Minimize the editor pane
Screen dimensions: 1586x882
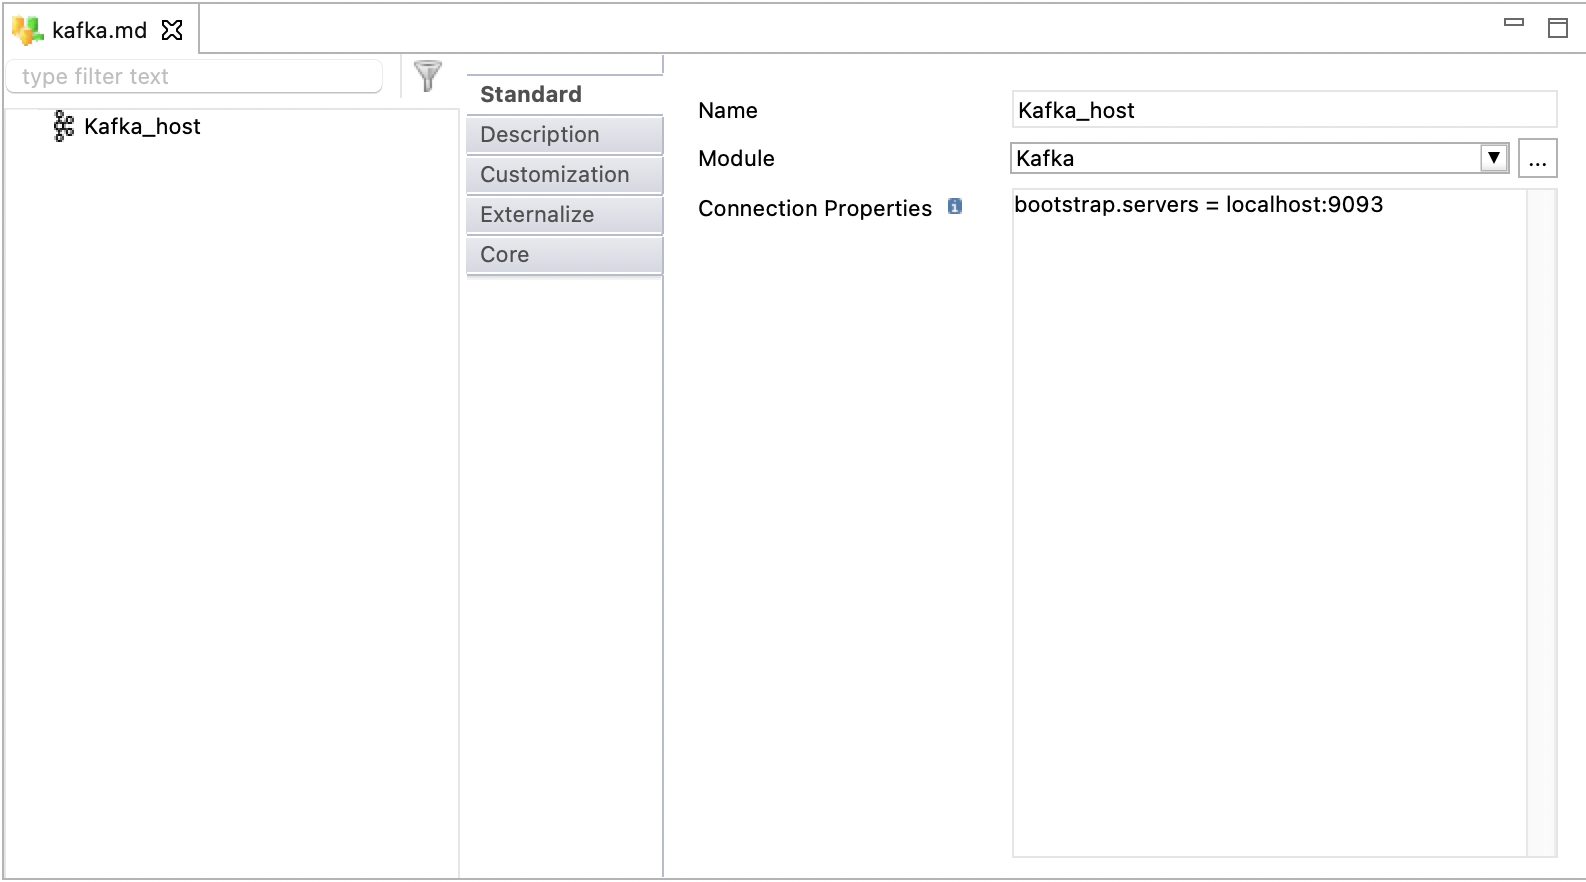[1514, 23]
